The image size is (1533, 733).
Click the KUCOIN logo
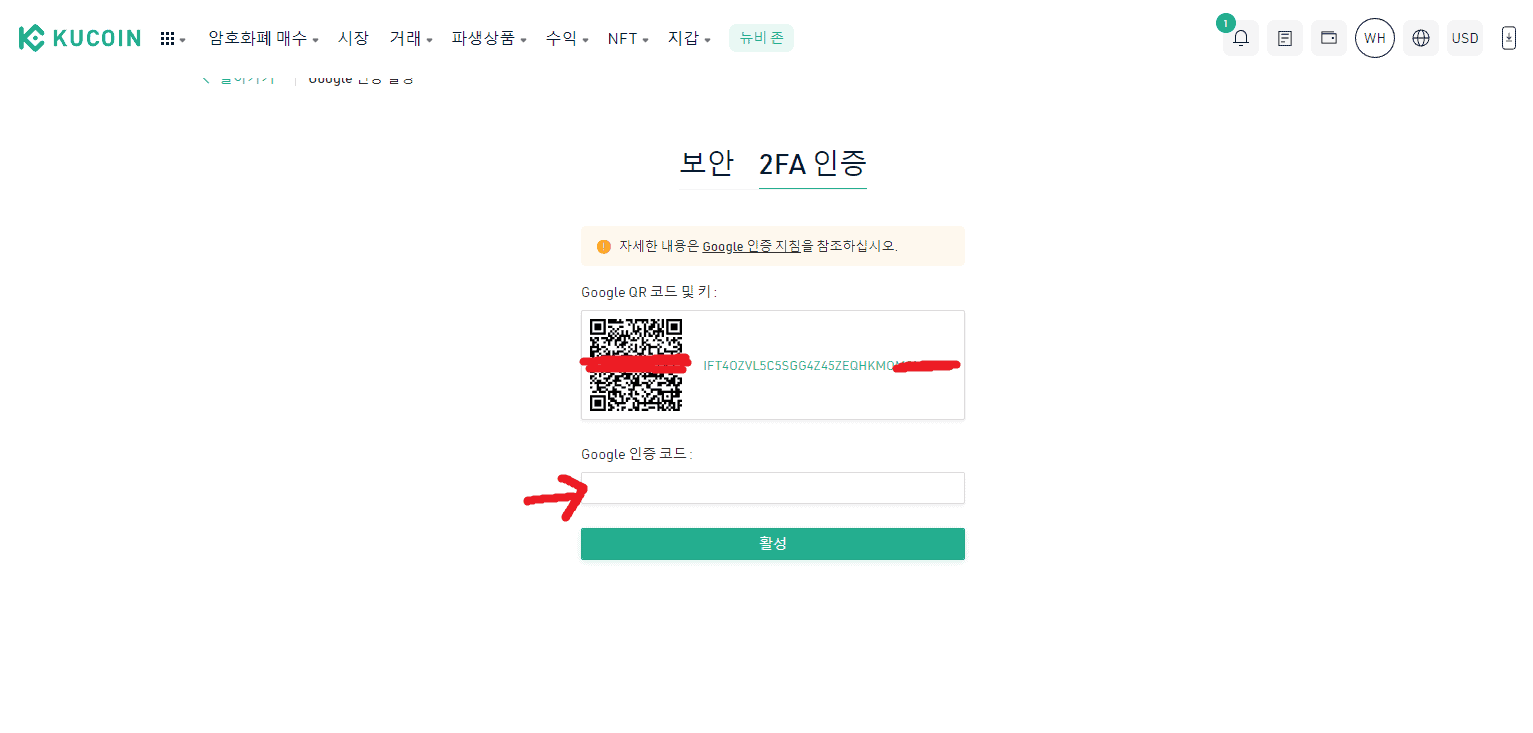[x=80, y=37]
